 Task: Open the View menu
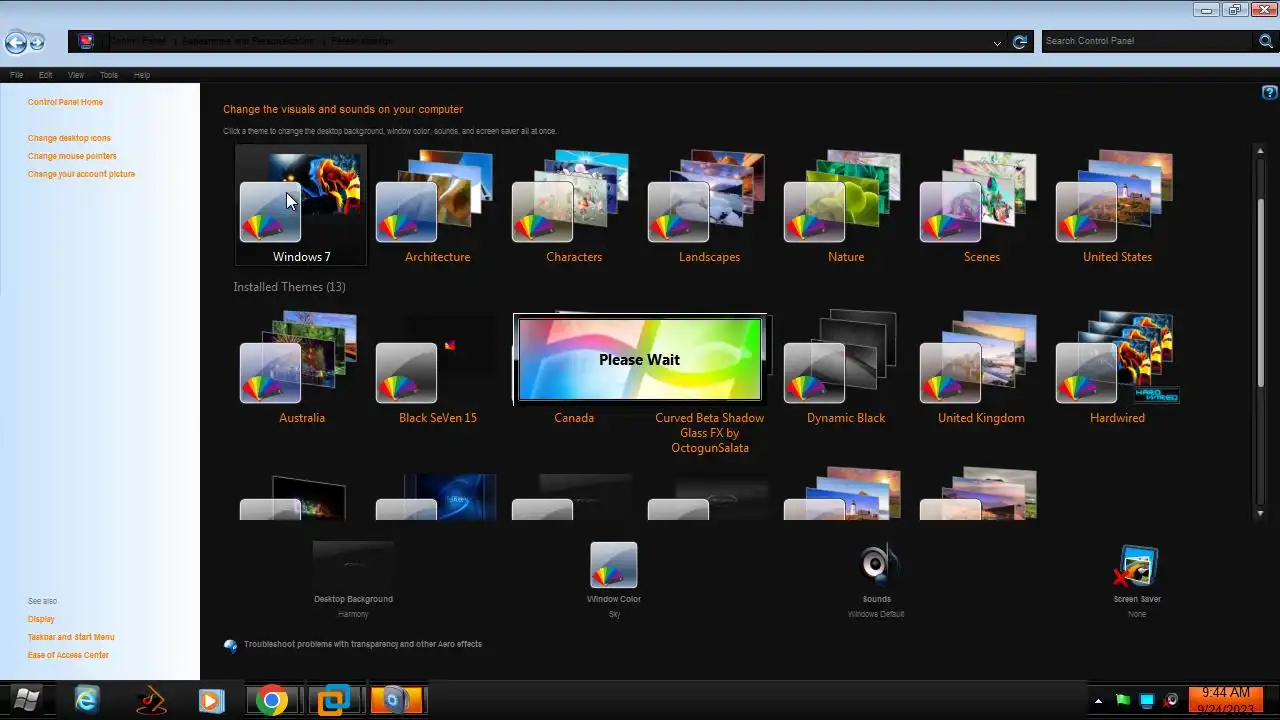(x=76, y=75)
